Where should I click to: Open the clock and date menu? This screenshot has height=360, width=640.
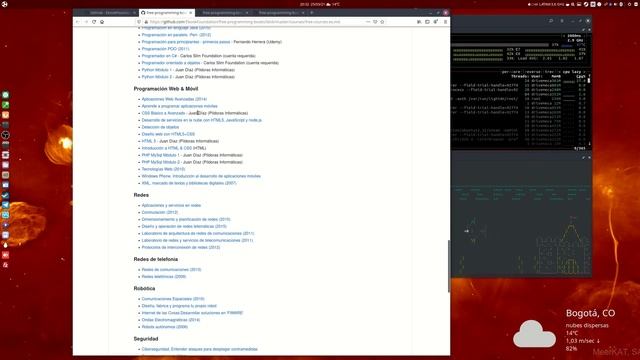pyautogui.click(x=320, y=4)
